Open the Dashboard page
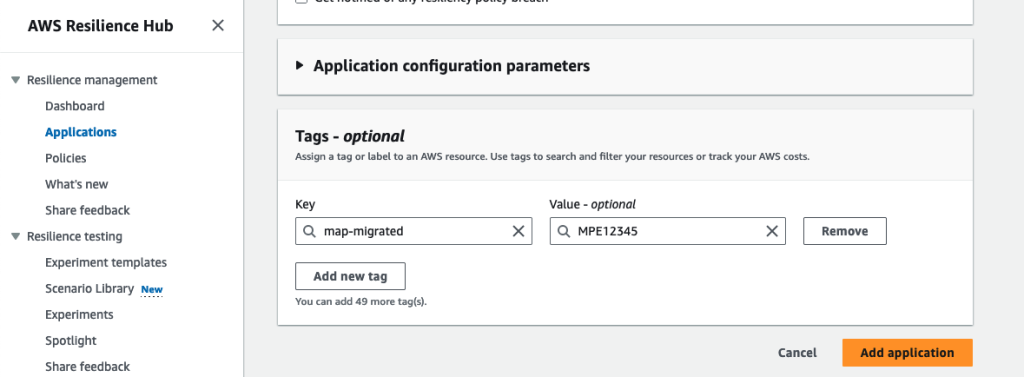 click(x=74, y=106)
